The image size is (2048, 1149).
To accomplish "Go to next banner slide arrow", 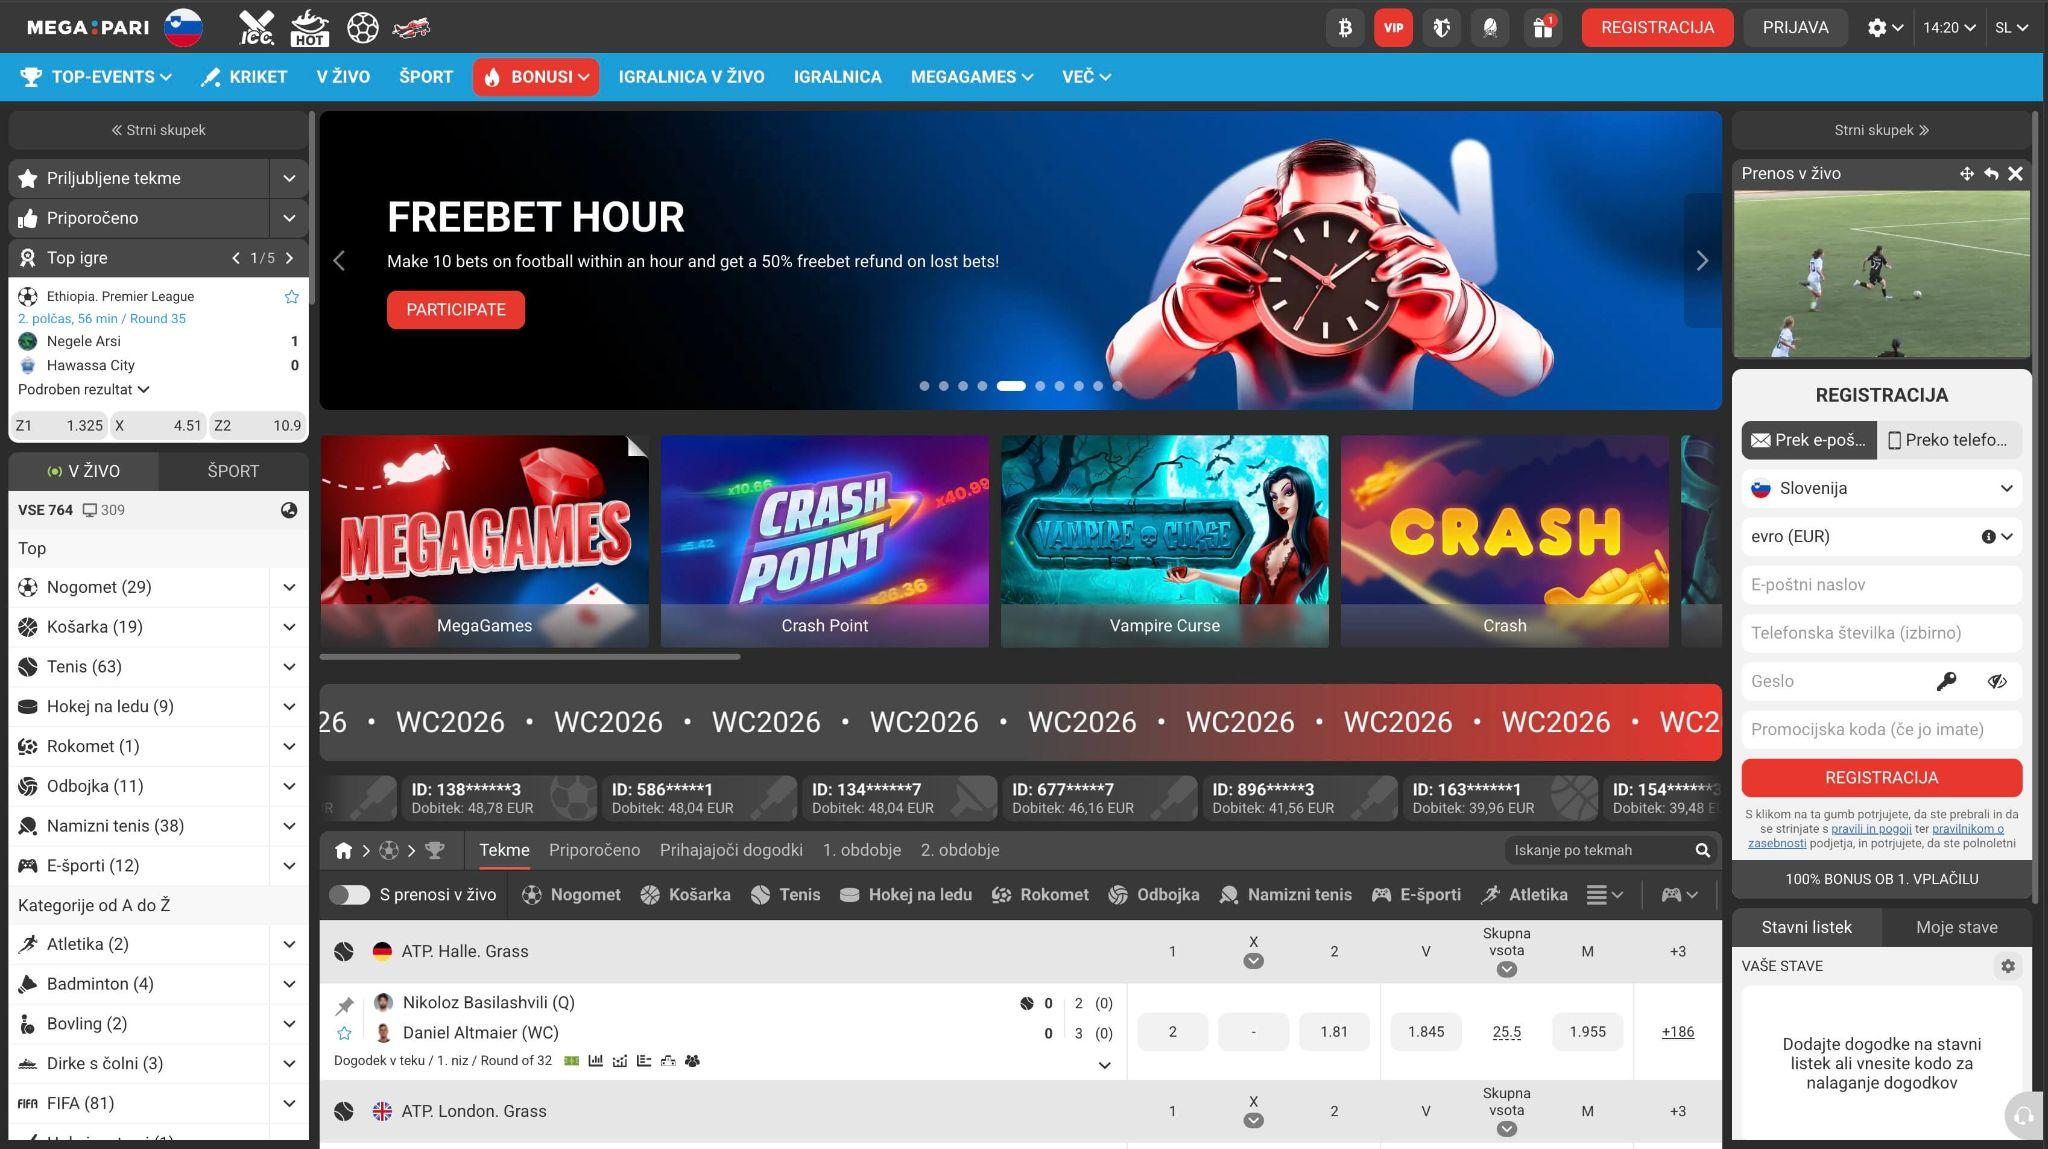I will [1702, 261].
